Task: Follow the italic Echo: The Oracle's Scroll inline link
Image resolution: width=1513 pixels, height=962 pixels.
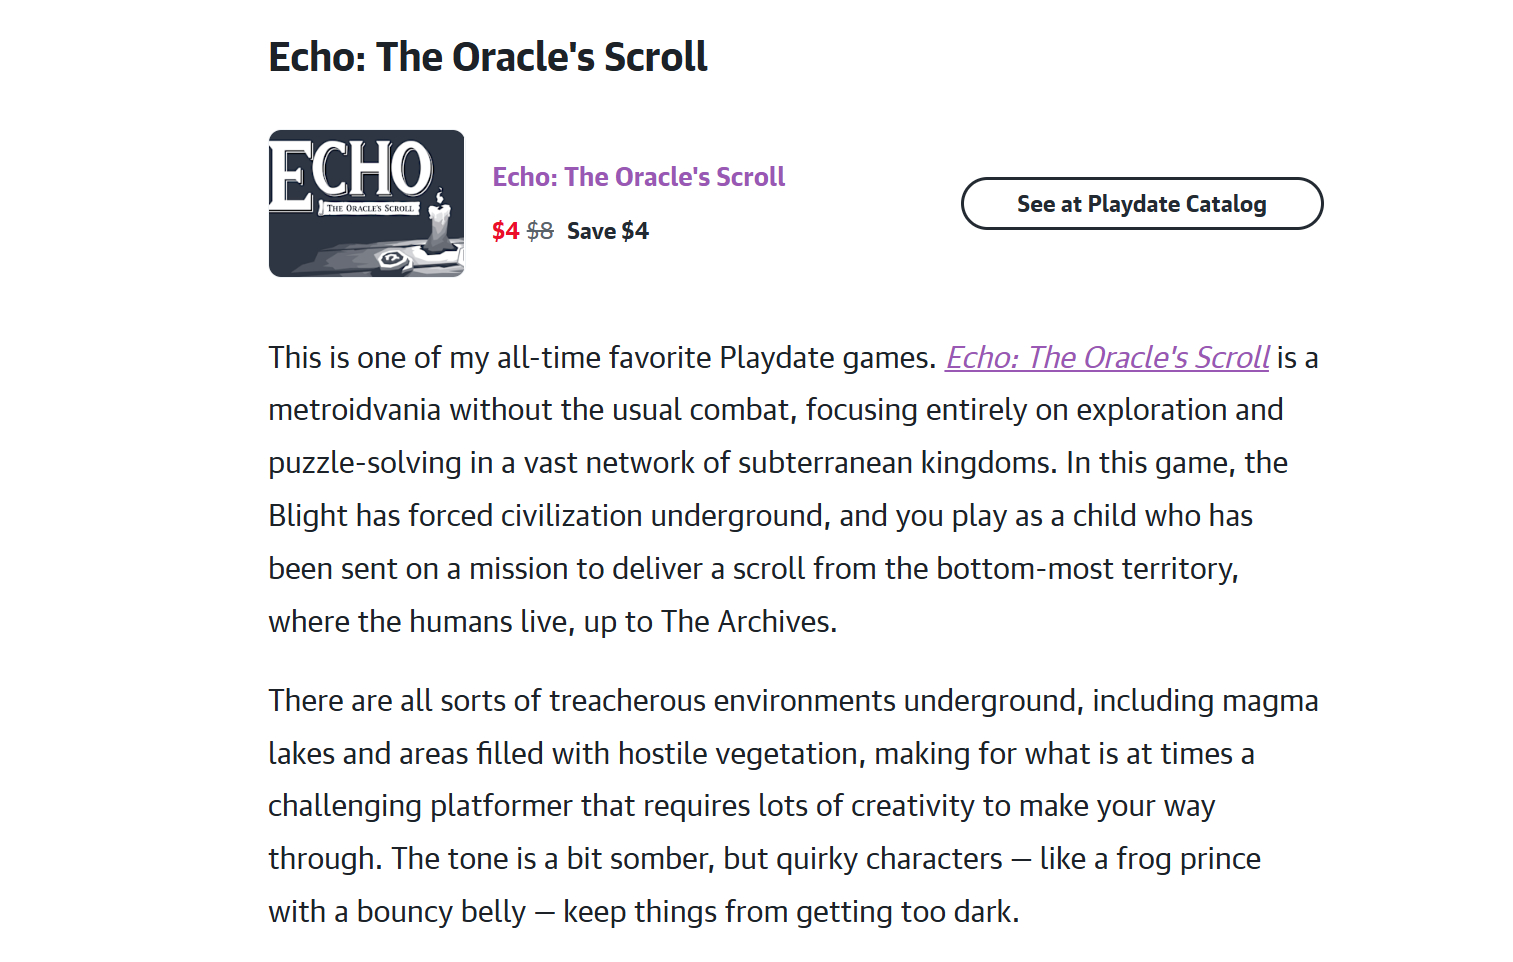Action: pyautogui.click(x=1107, y=358)
